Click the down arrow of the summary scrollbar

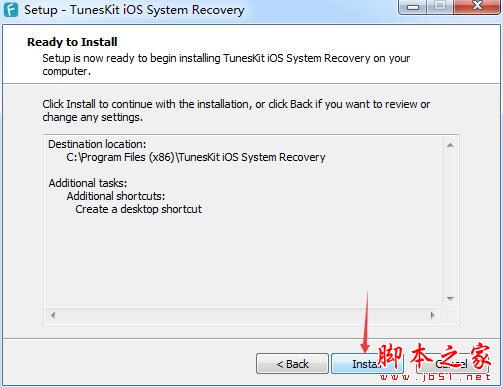pyautogui.click(x=450, y=299)
